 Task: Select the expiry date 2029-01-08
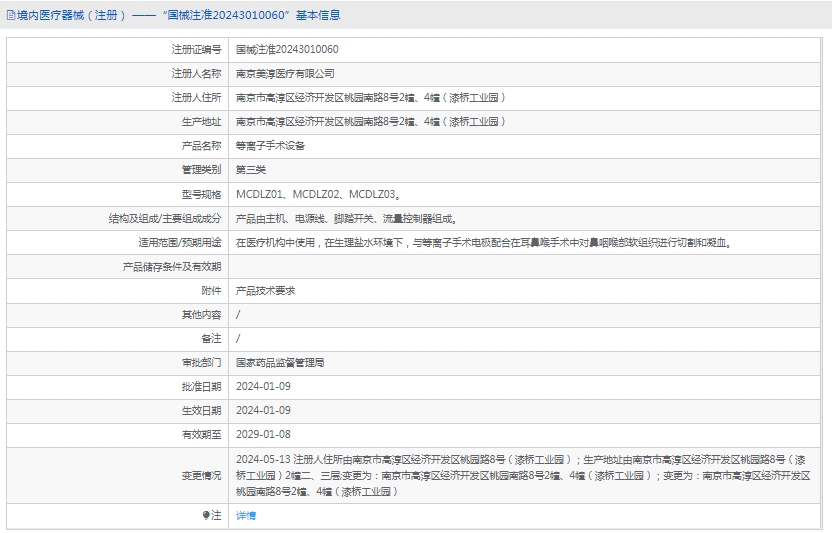263,434
